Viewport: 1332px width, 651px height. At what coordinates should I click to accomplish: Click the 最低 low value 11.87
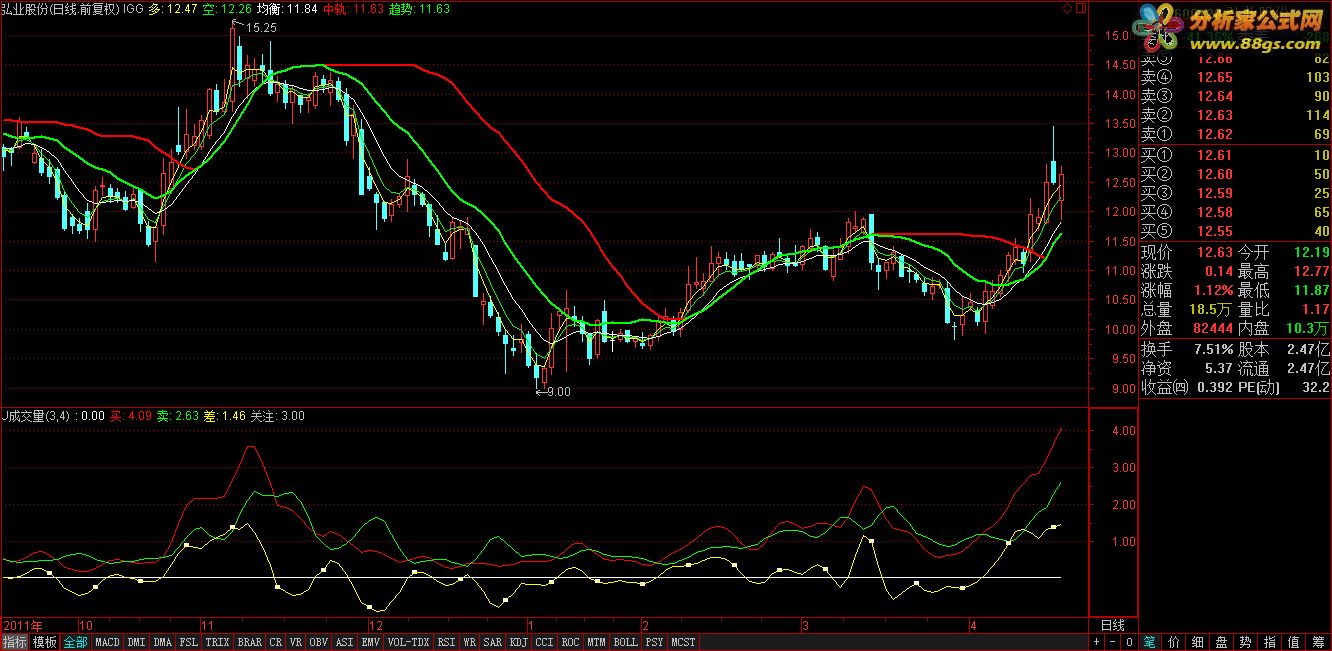point(1311,291)
